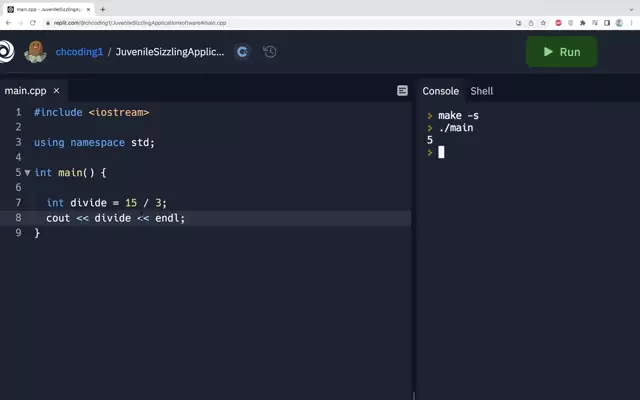The height and width of the screenshot is (400, 640).
Task: Click line number 7 in gutter
Action: (18, 202)
